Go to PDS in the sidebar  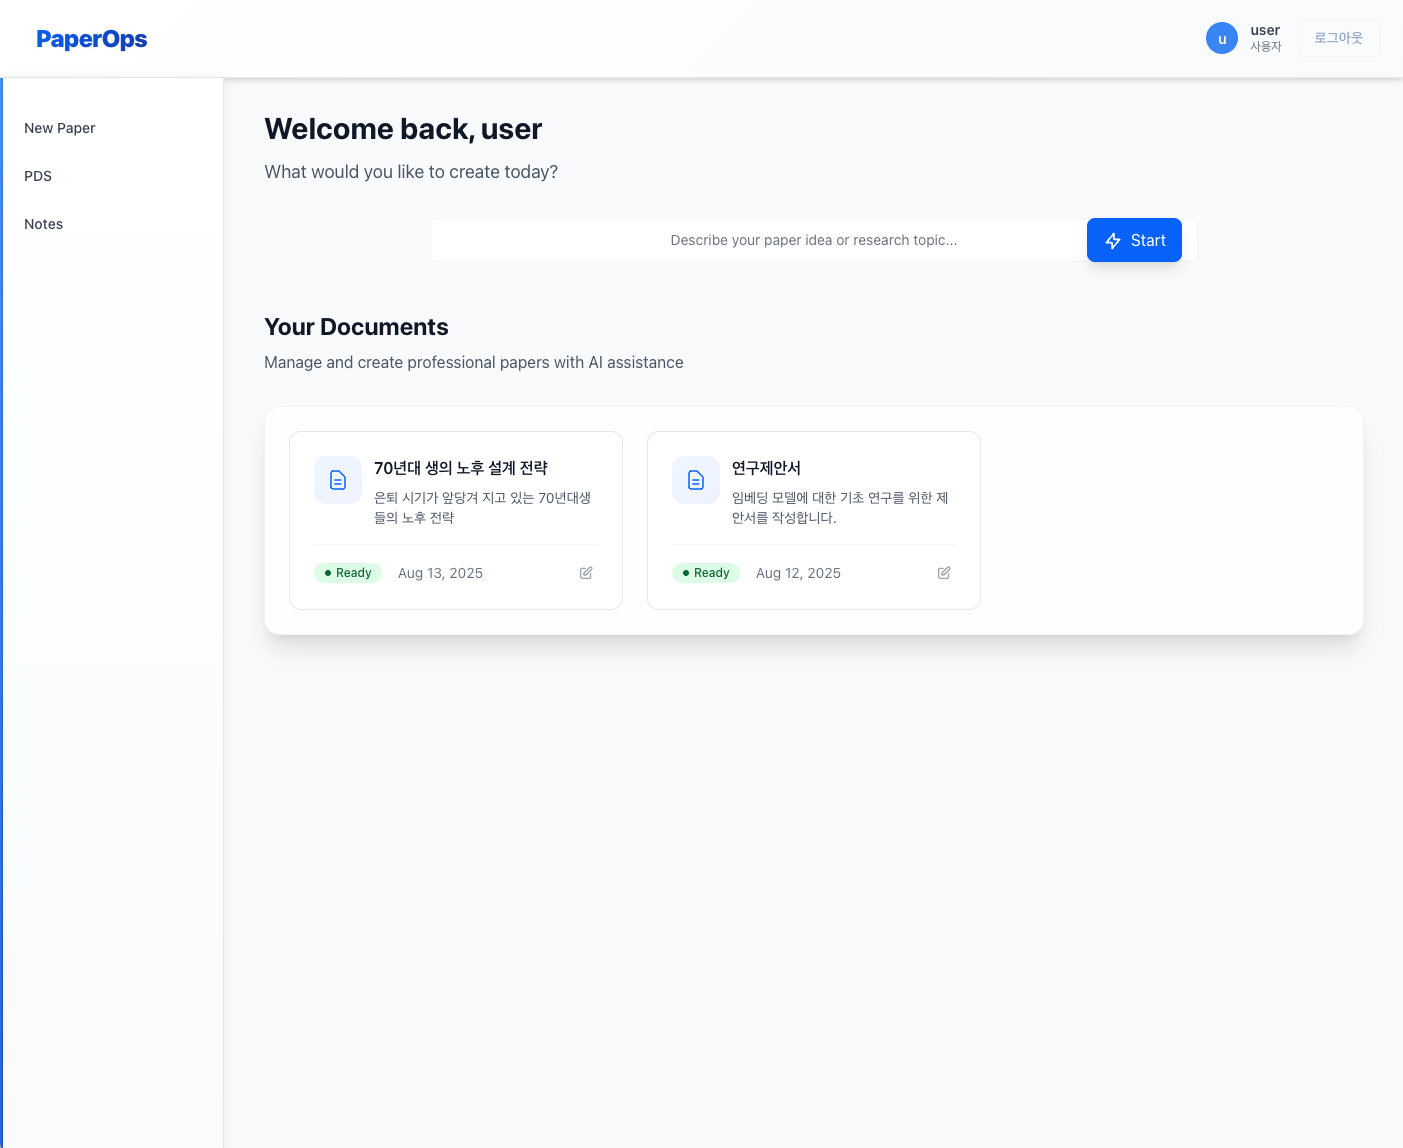38,176
